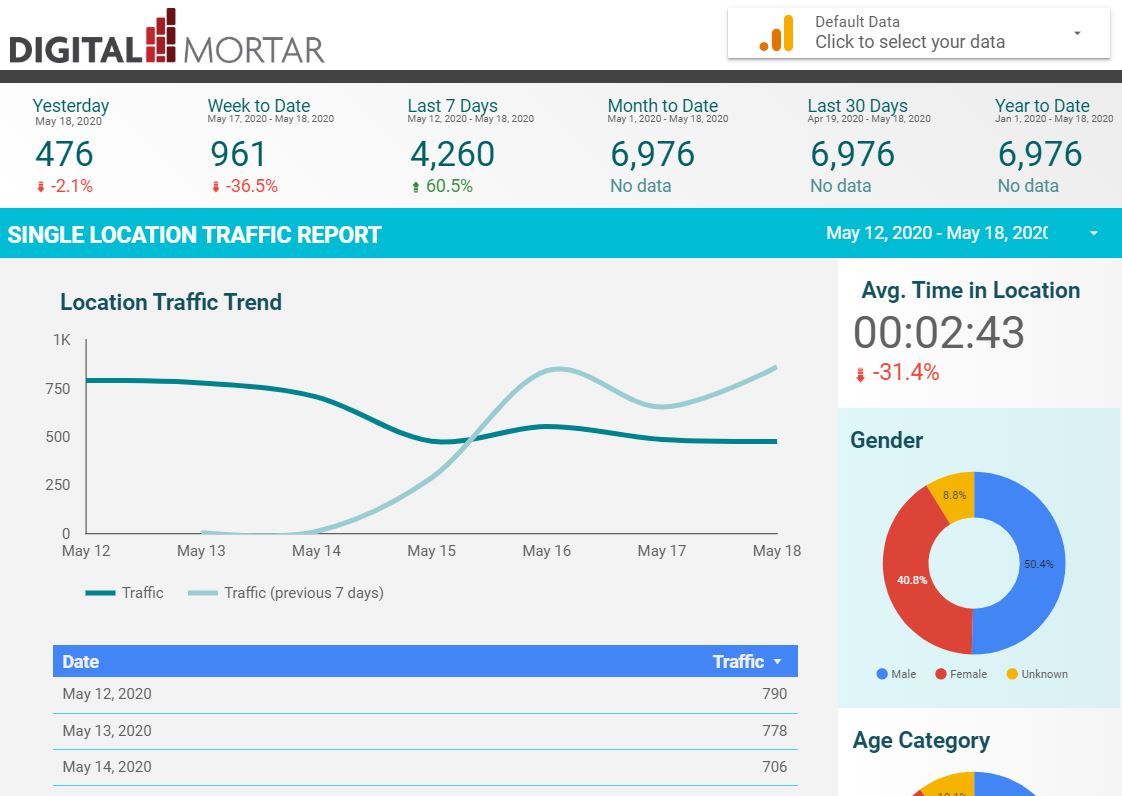Toggle the Male legend dot in Gender chart
The width and height of the screenshot is (1122, 796).
(882, 674)
